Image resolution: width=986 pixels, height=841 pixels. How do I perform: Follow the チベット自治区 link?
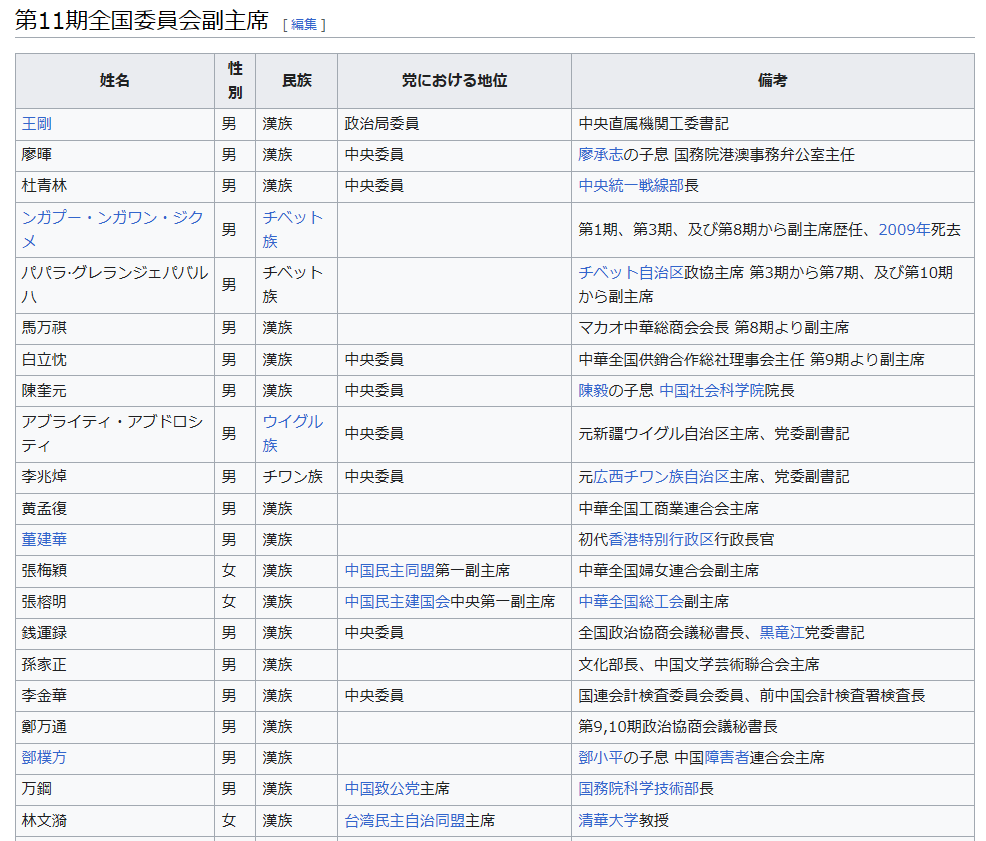pyautogui.click(x=631, y=273)
